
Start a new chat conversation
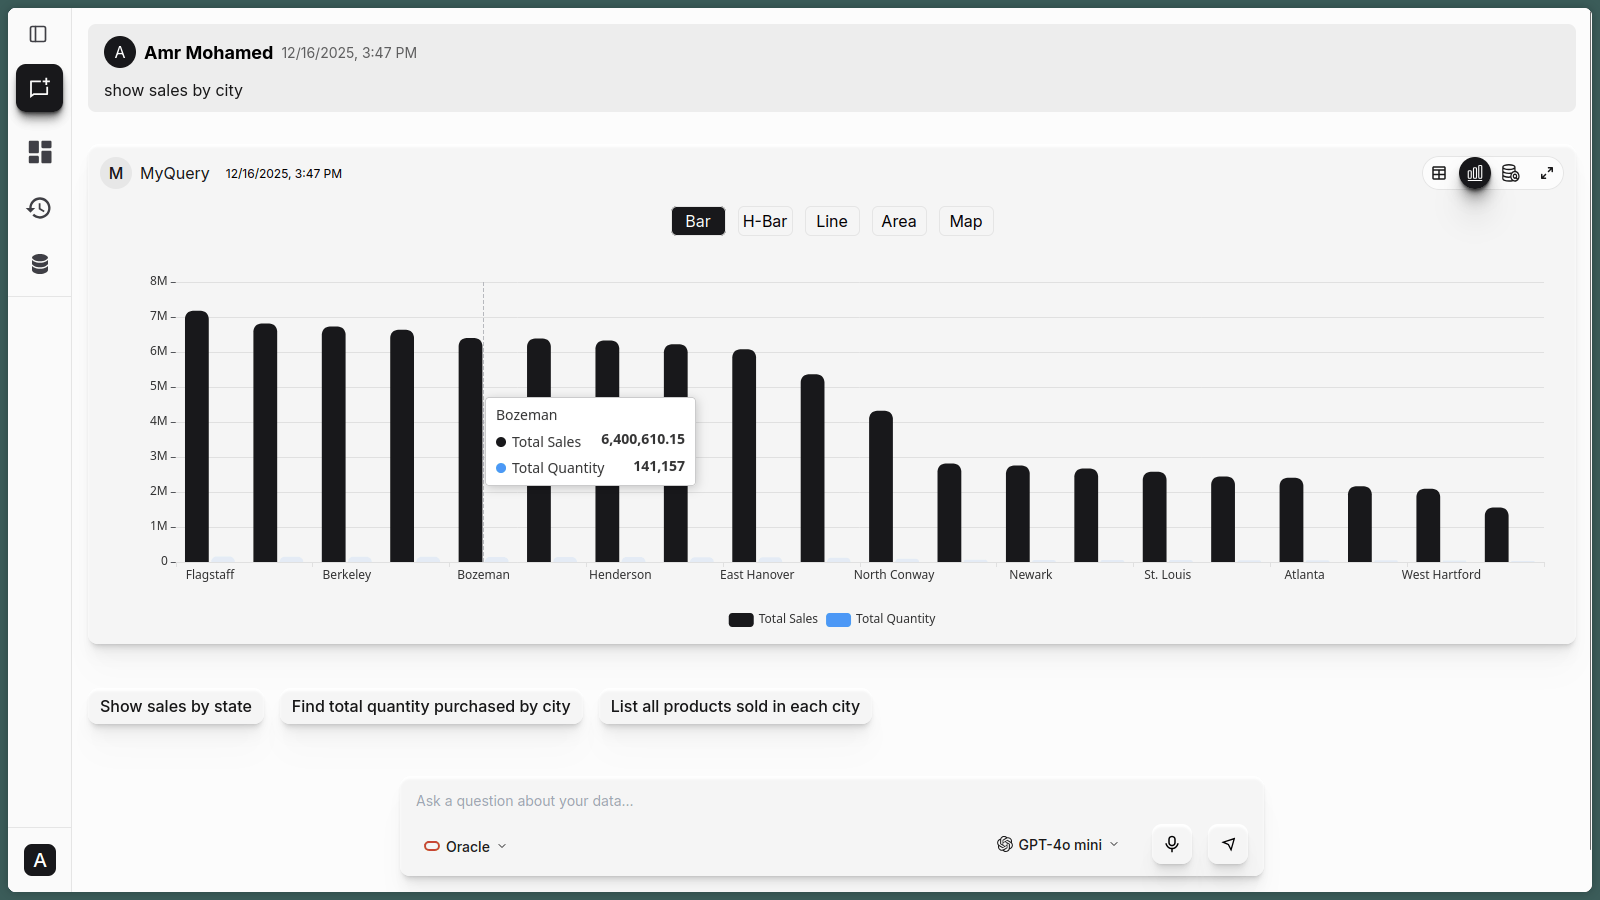pos(39,88)
